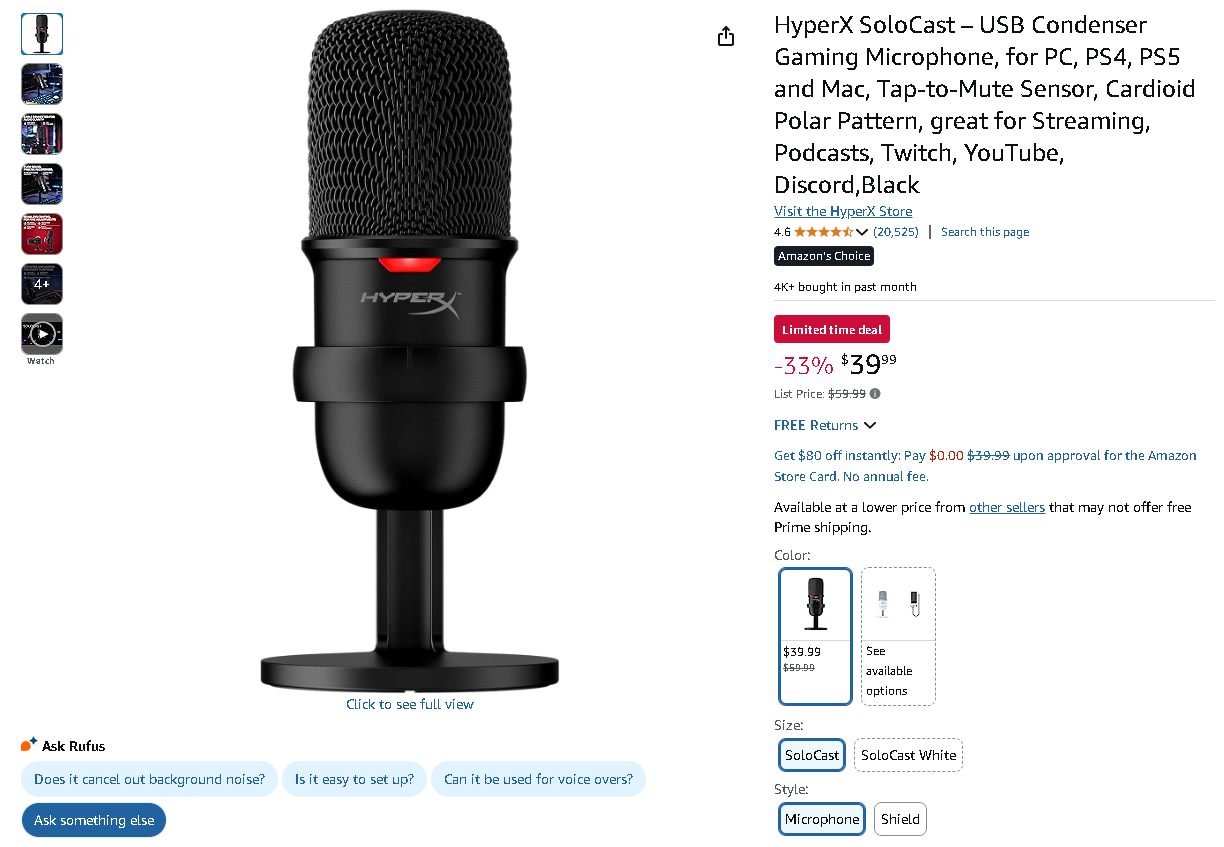Select the first microphone thumbnail image
The image size is (1224, 847).
point(42,34)
